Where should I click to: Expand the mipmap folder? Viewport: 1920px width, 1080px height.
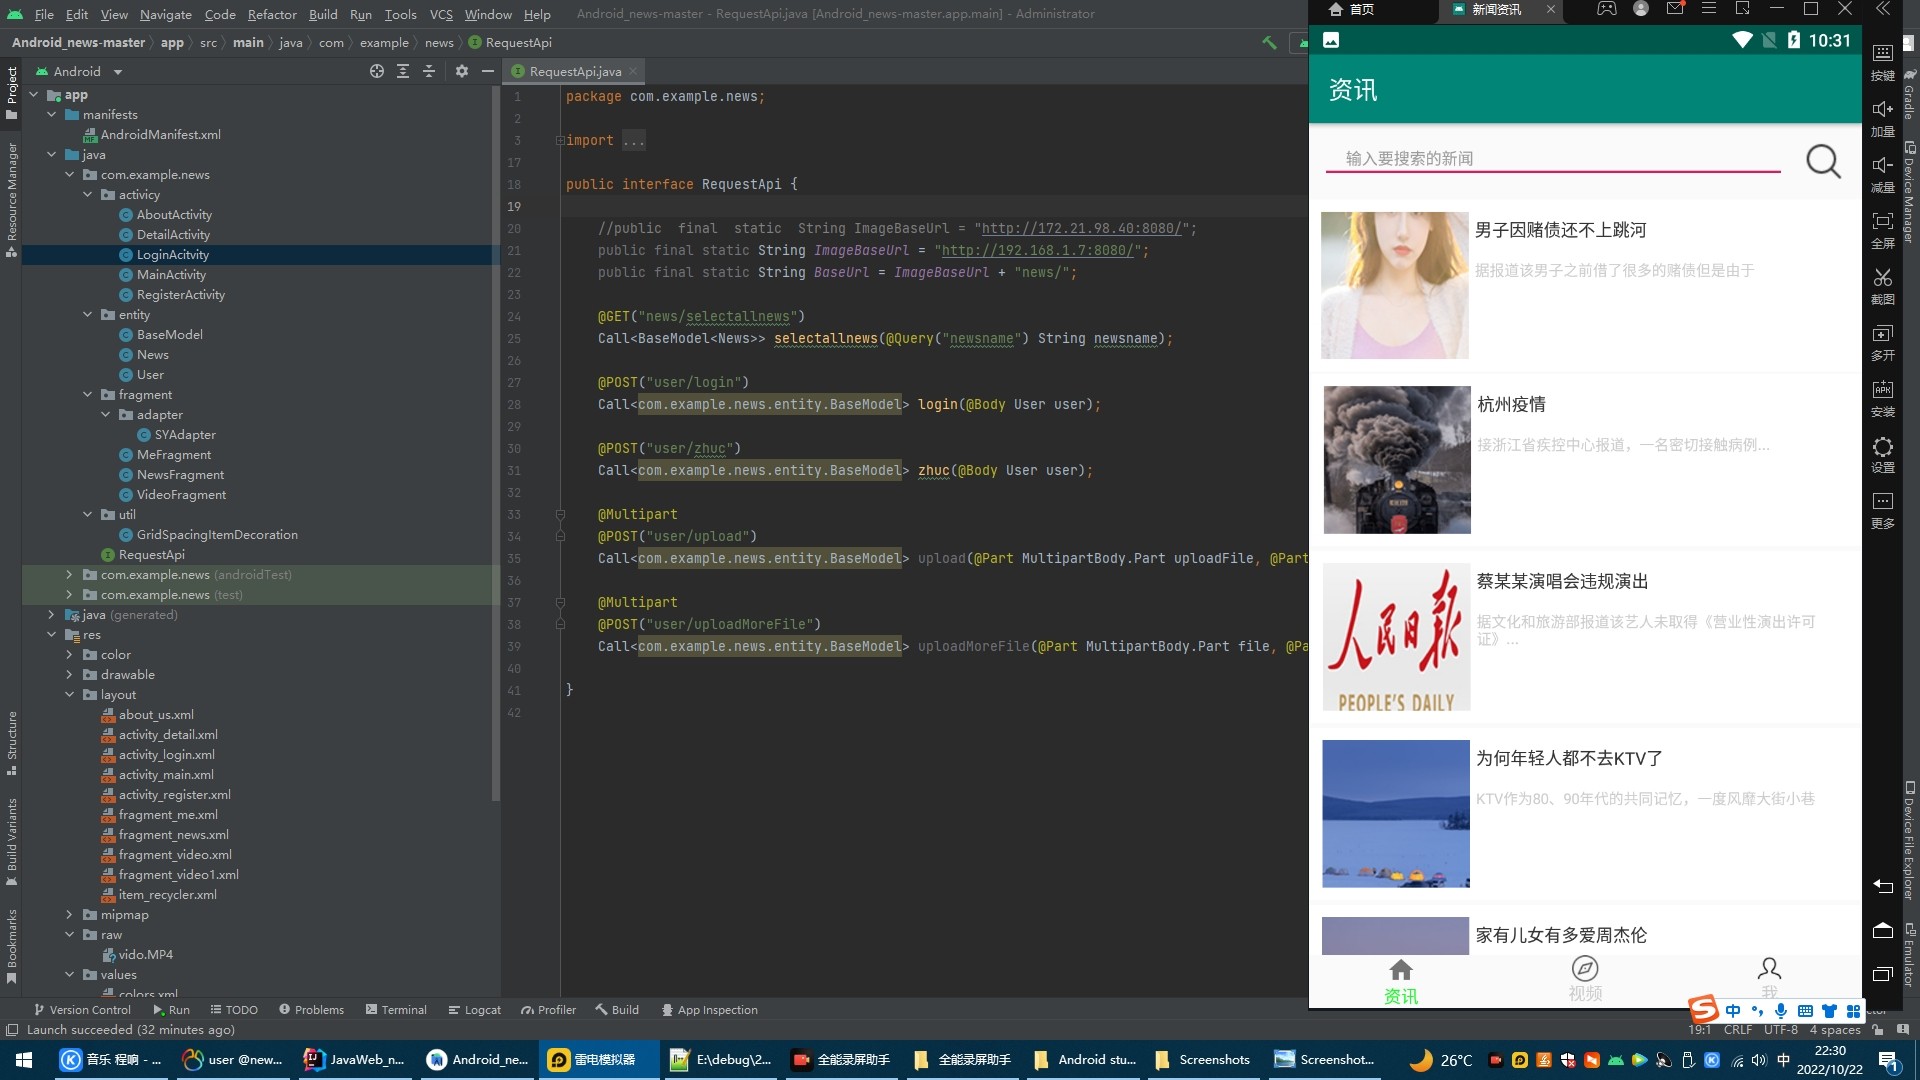(x=68, y=914)
